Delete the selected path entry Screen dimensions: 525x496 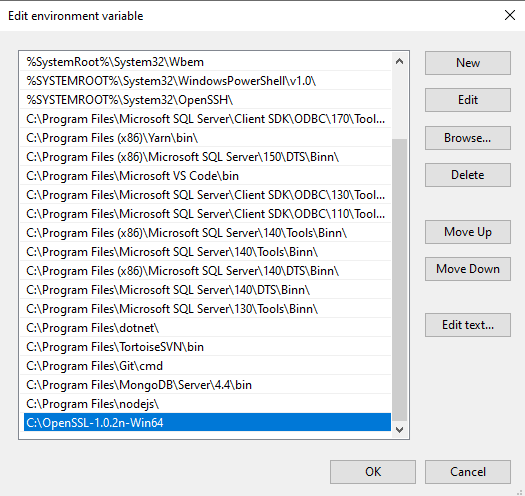tap(468, 175)
